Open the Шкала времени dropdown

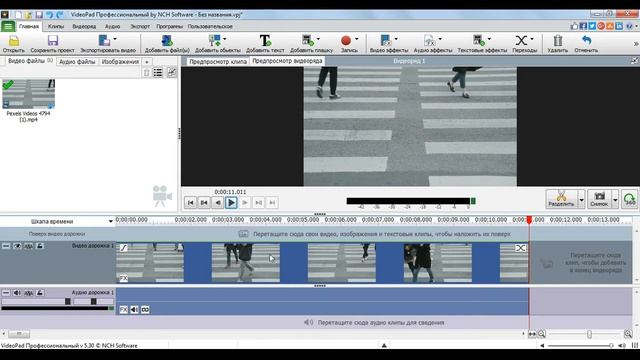tap(110, 221)
